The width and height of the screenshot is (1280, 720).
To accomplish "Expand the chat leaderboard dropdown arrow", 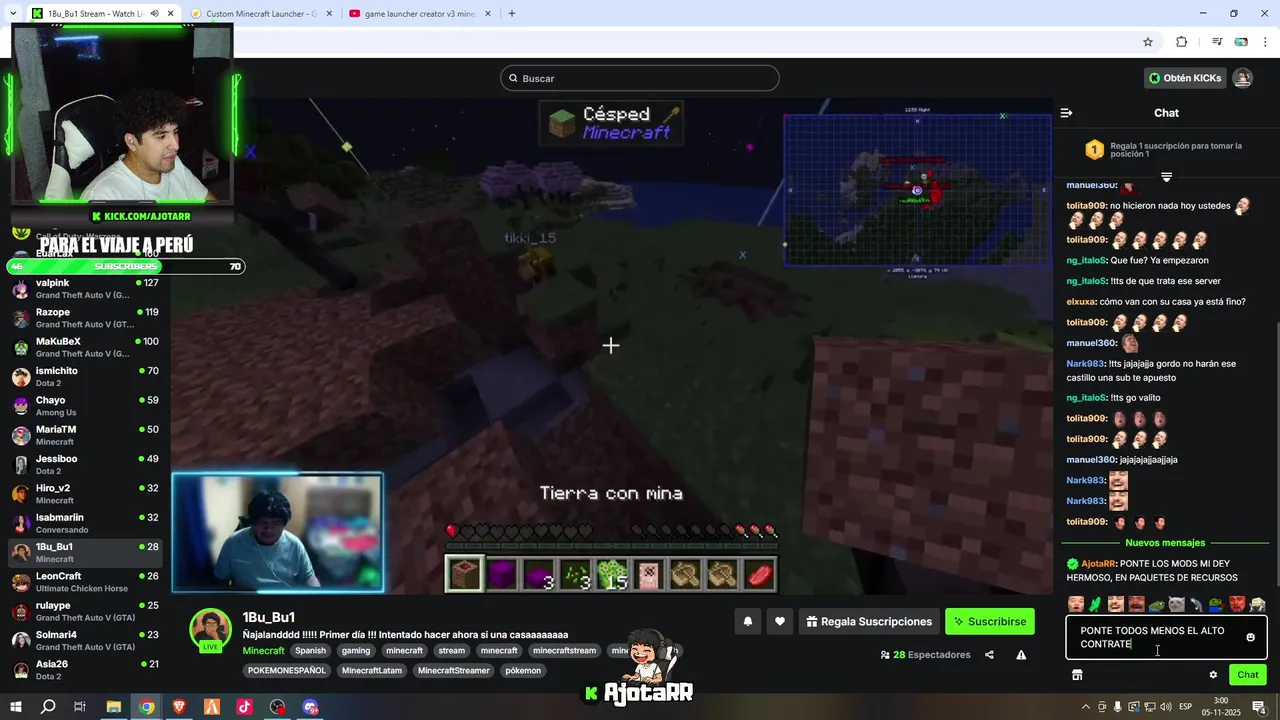I will coord(1166,177).
